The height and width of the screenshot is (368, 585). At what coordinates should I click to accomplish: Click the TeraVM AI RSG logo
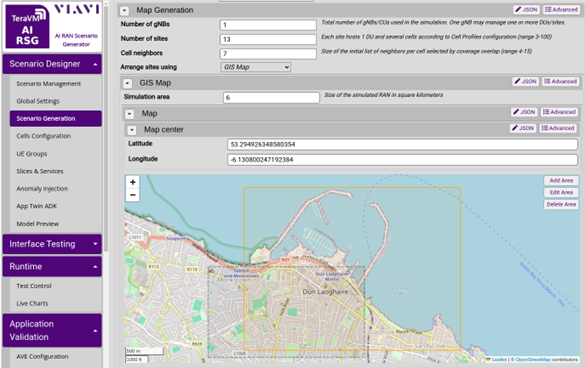[x=28, y=26]
